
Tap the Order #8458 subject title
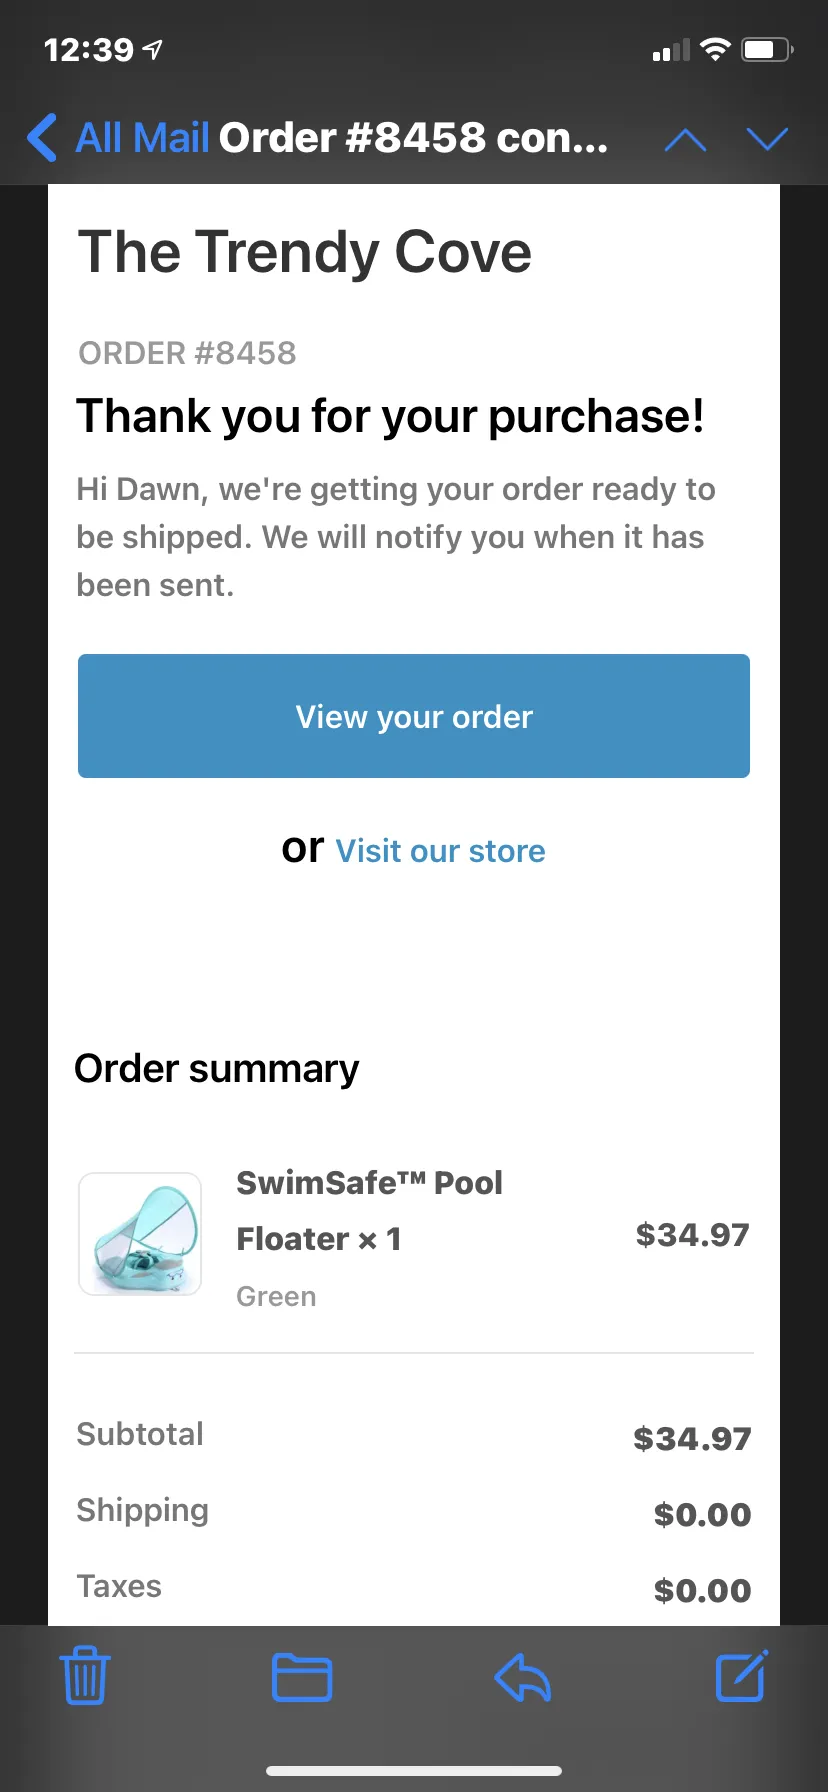[x=413, y=138]
